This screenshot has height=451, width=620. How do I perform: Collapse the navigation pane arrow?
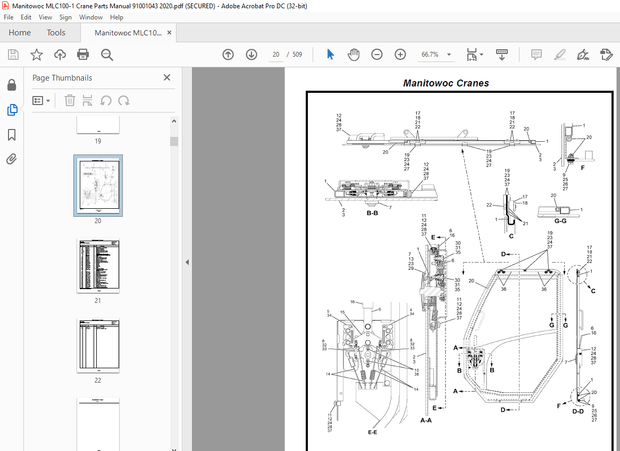(187, 262)
